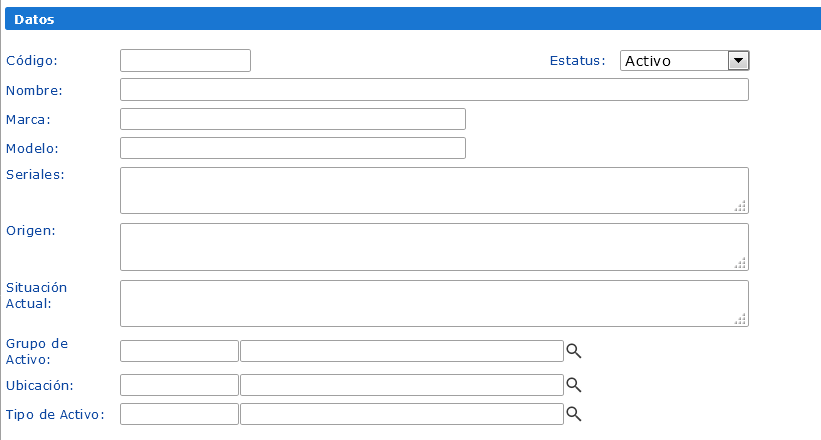Select the Modelo text field
The width and height of the screenshot is (821, 440).
293,148
